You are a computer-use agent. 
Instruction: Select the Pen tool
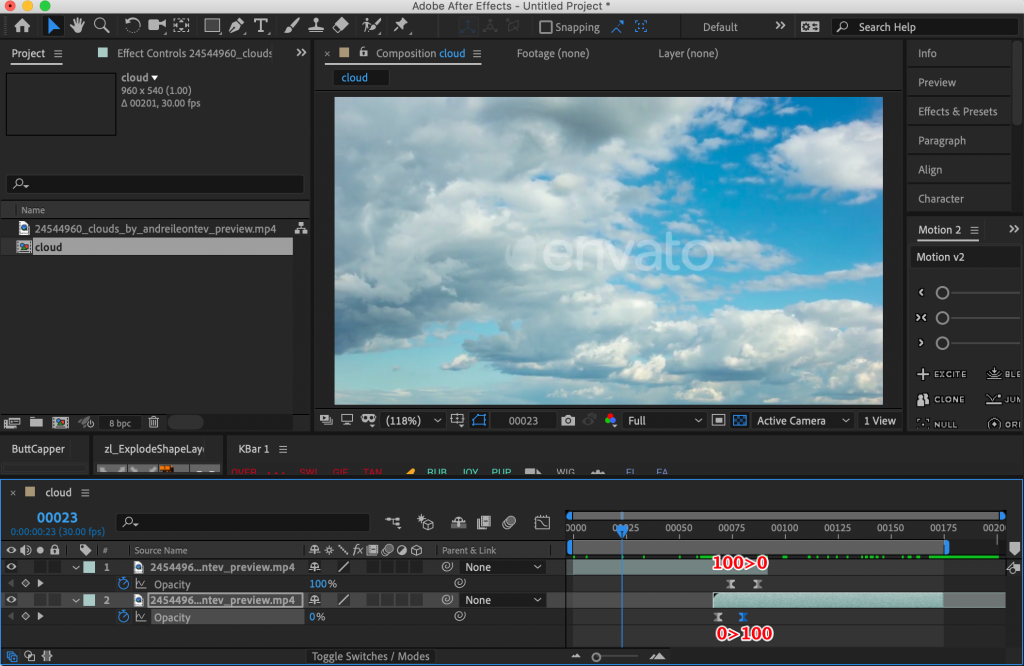point(237,26)
